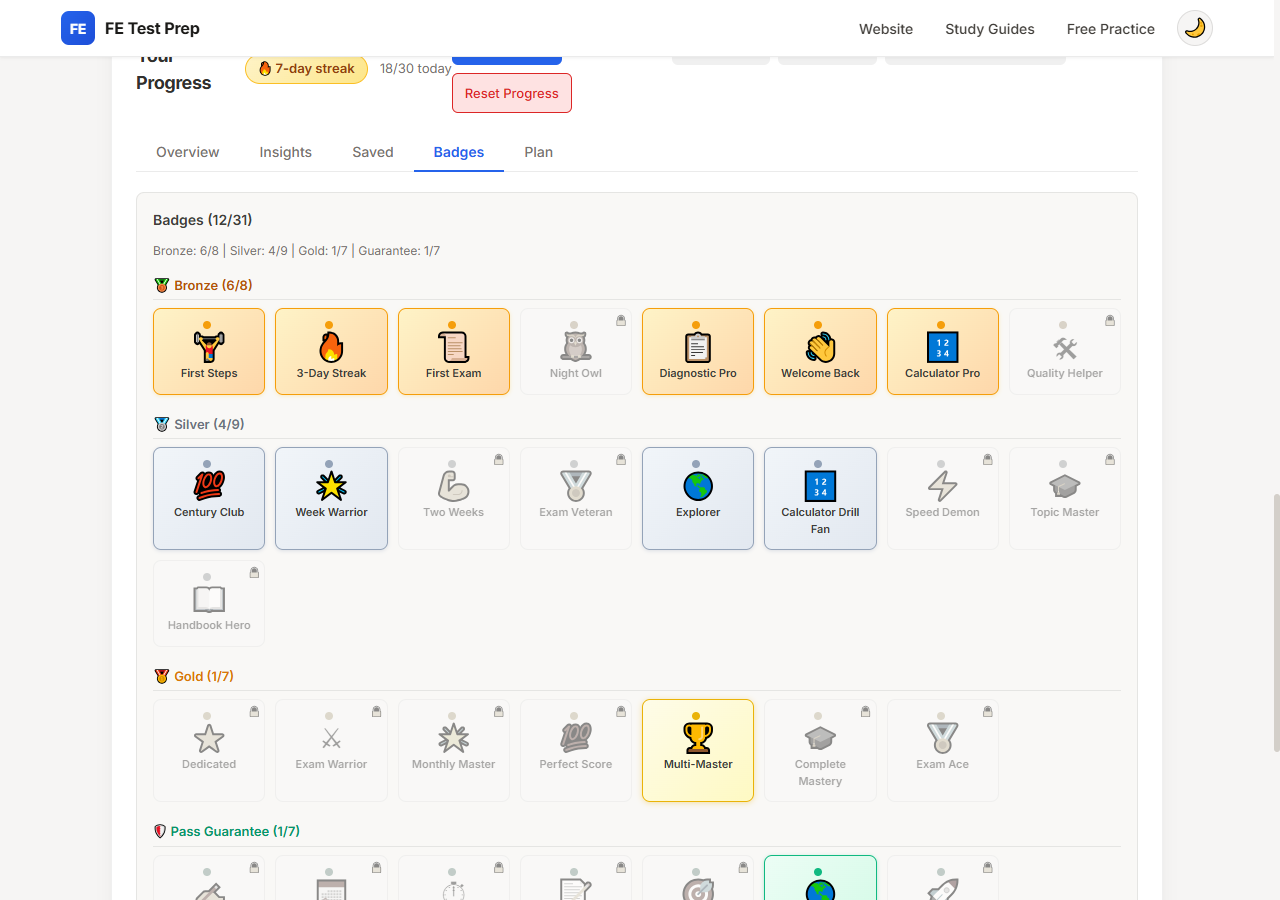Viewport: 1280px width, 900px height.
Task: Click the FE logo icon in header
Action: point(78,28)
